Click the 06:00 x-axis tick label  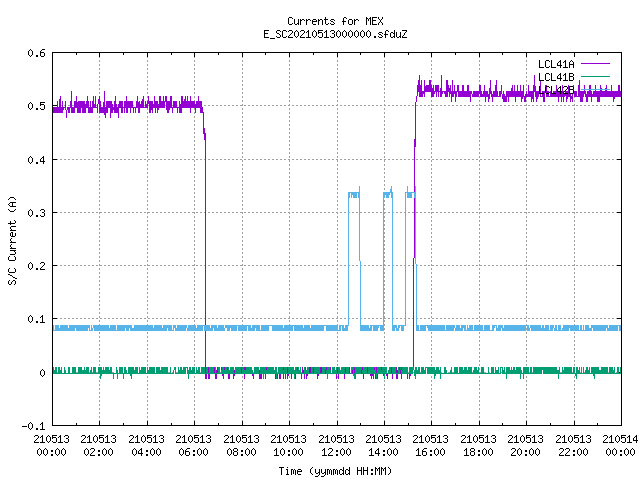193,452
